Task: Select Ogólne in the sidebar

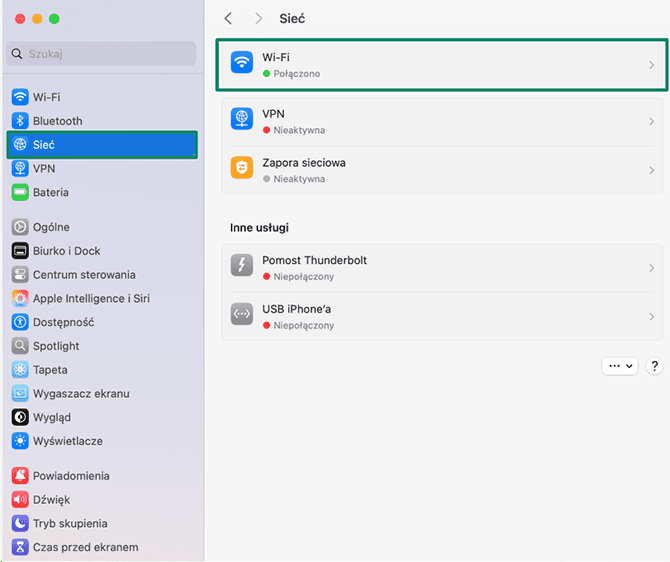Action: tap(51, 227)
